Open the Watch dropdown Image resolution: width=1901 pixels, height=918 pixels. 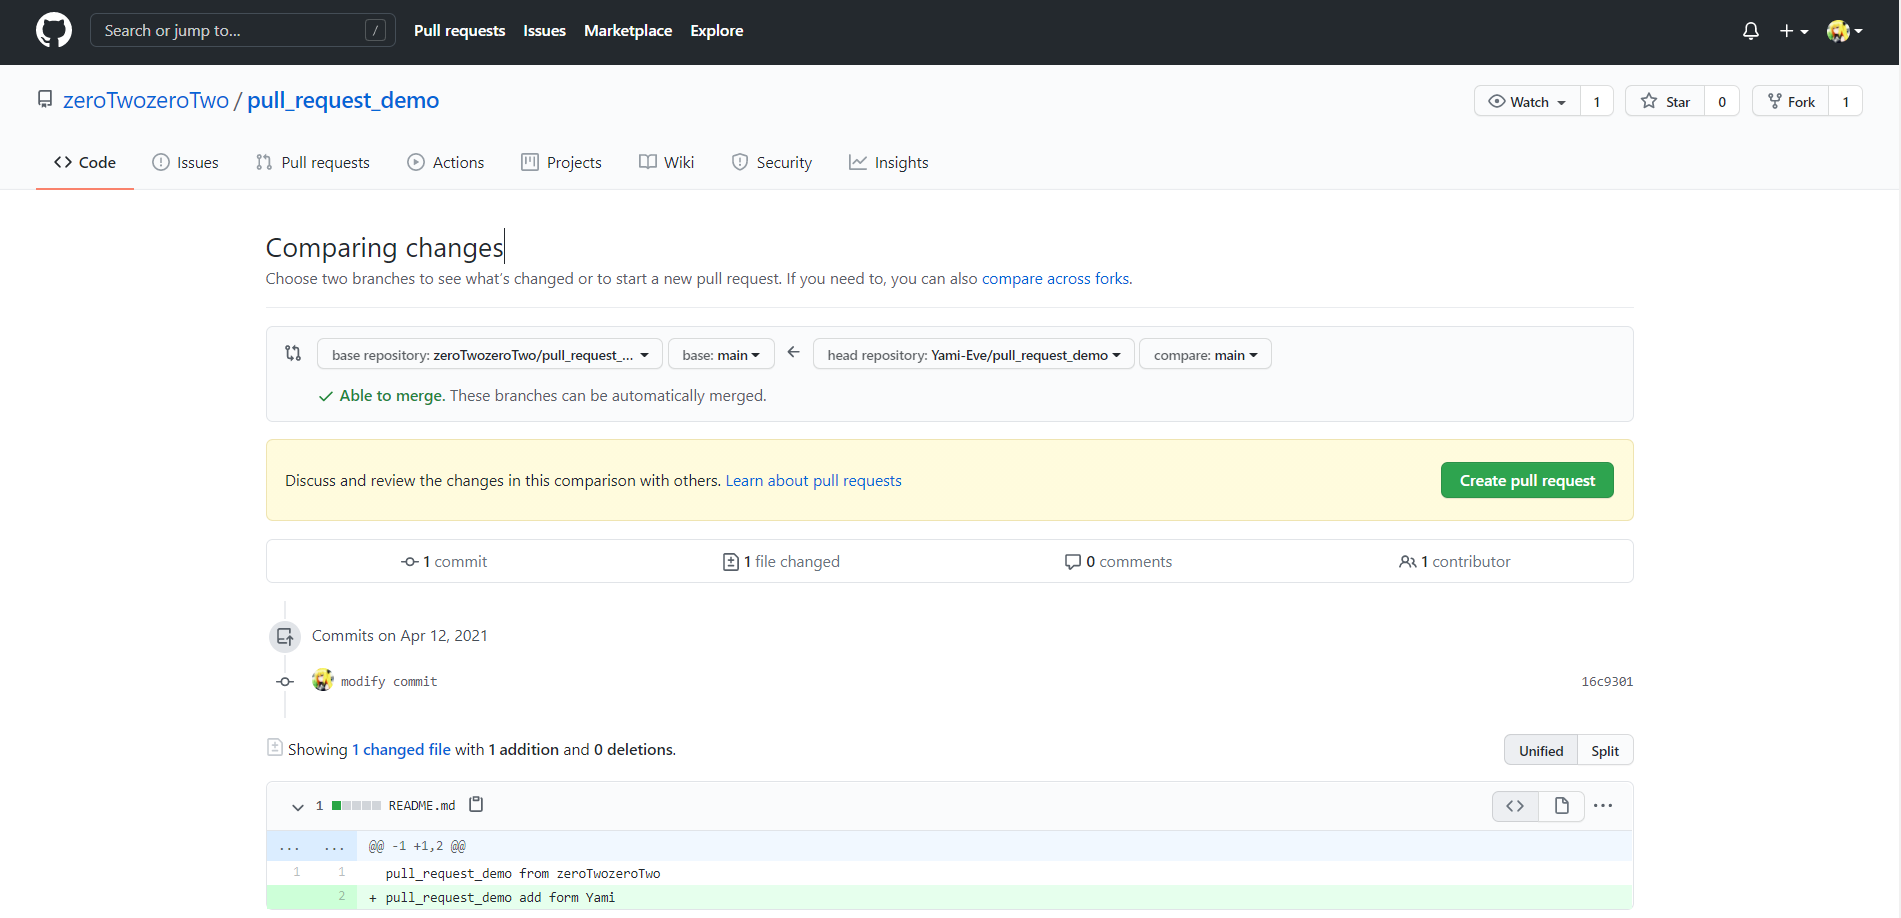[1527, 101]
